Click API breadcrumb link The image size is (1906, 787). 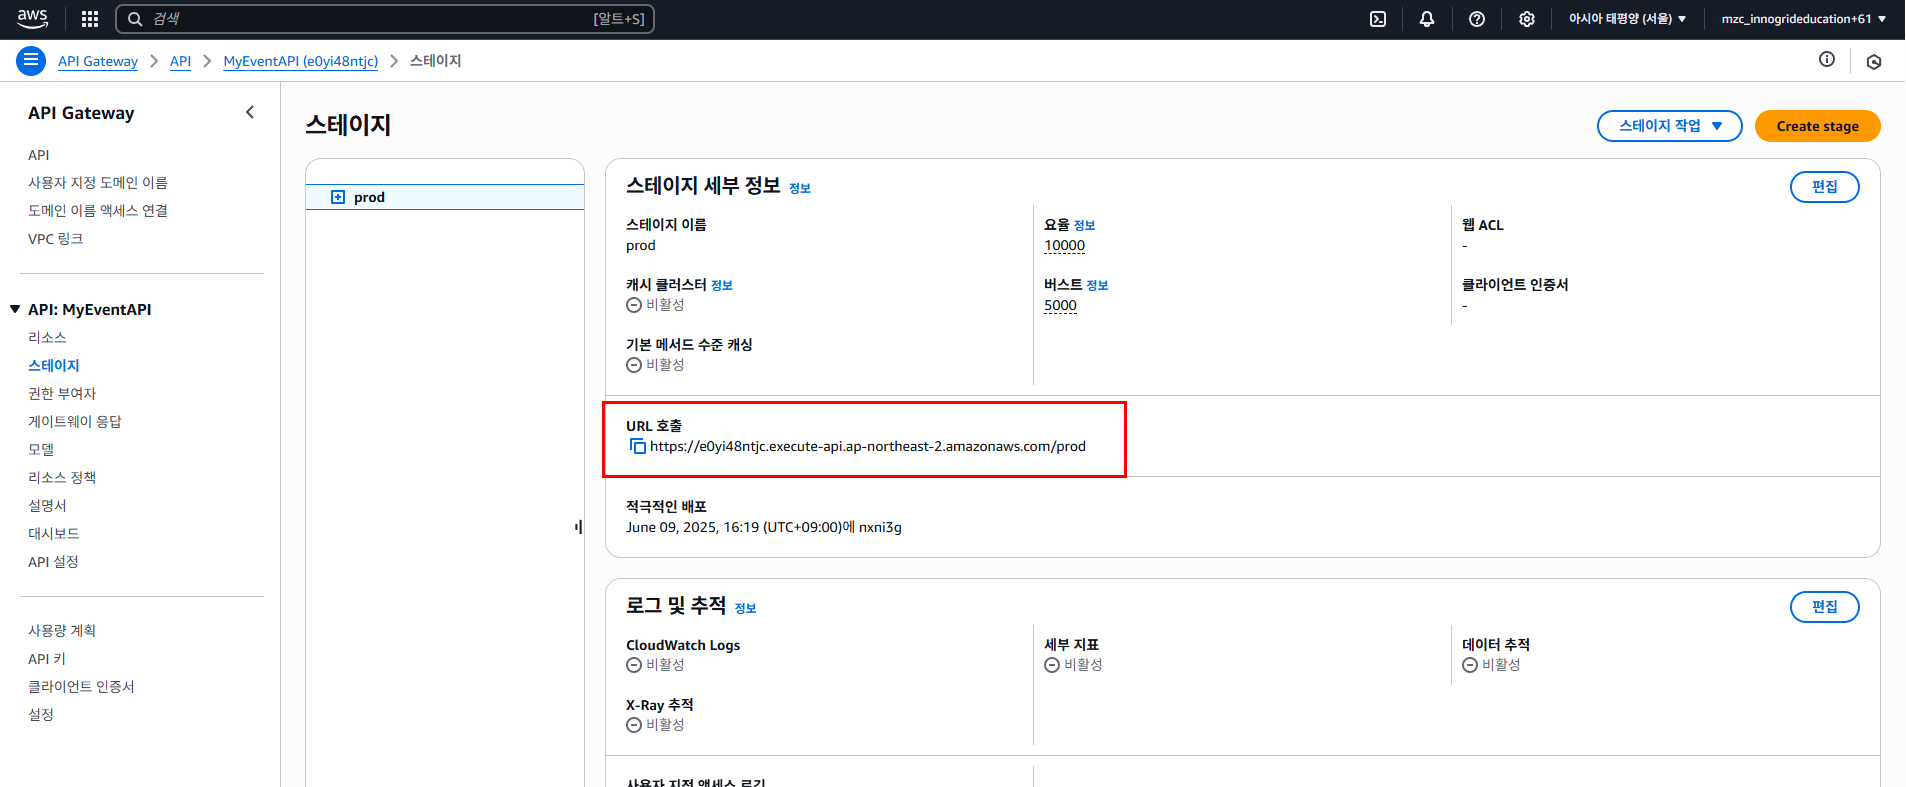click(x=180, y=61)
